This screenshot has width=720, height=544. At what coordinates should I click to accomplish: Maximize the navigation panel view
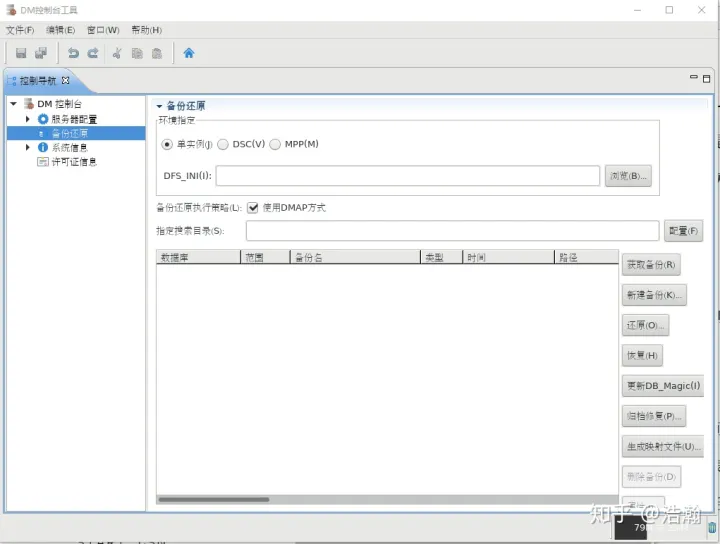707,79
